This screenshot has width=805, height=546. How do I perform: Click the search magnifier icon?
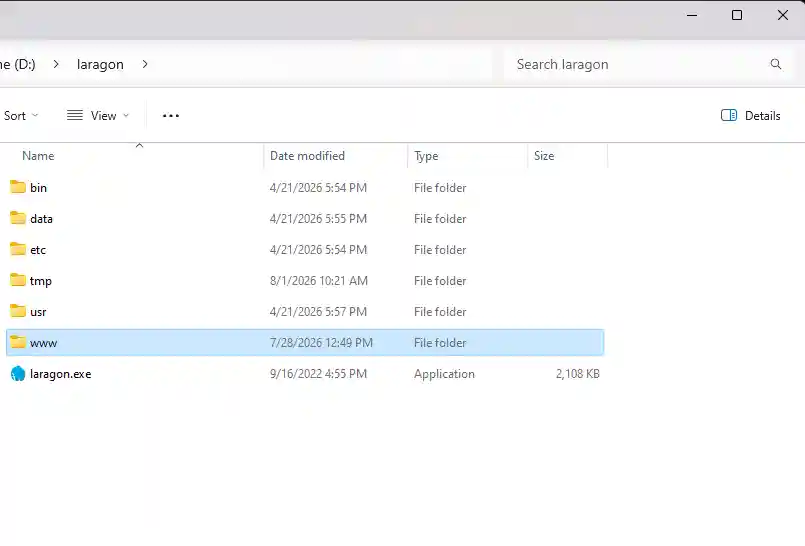(x=776, y=64)
